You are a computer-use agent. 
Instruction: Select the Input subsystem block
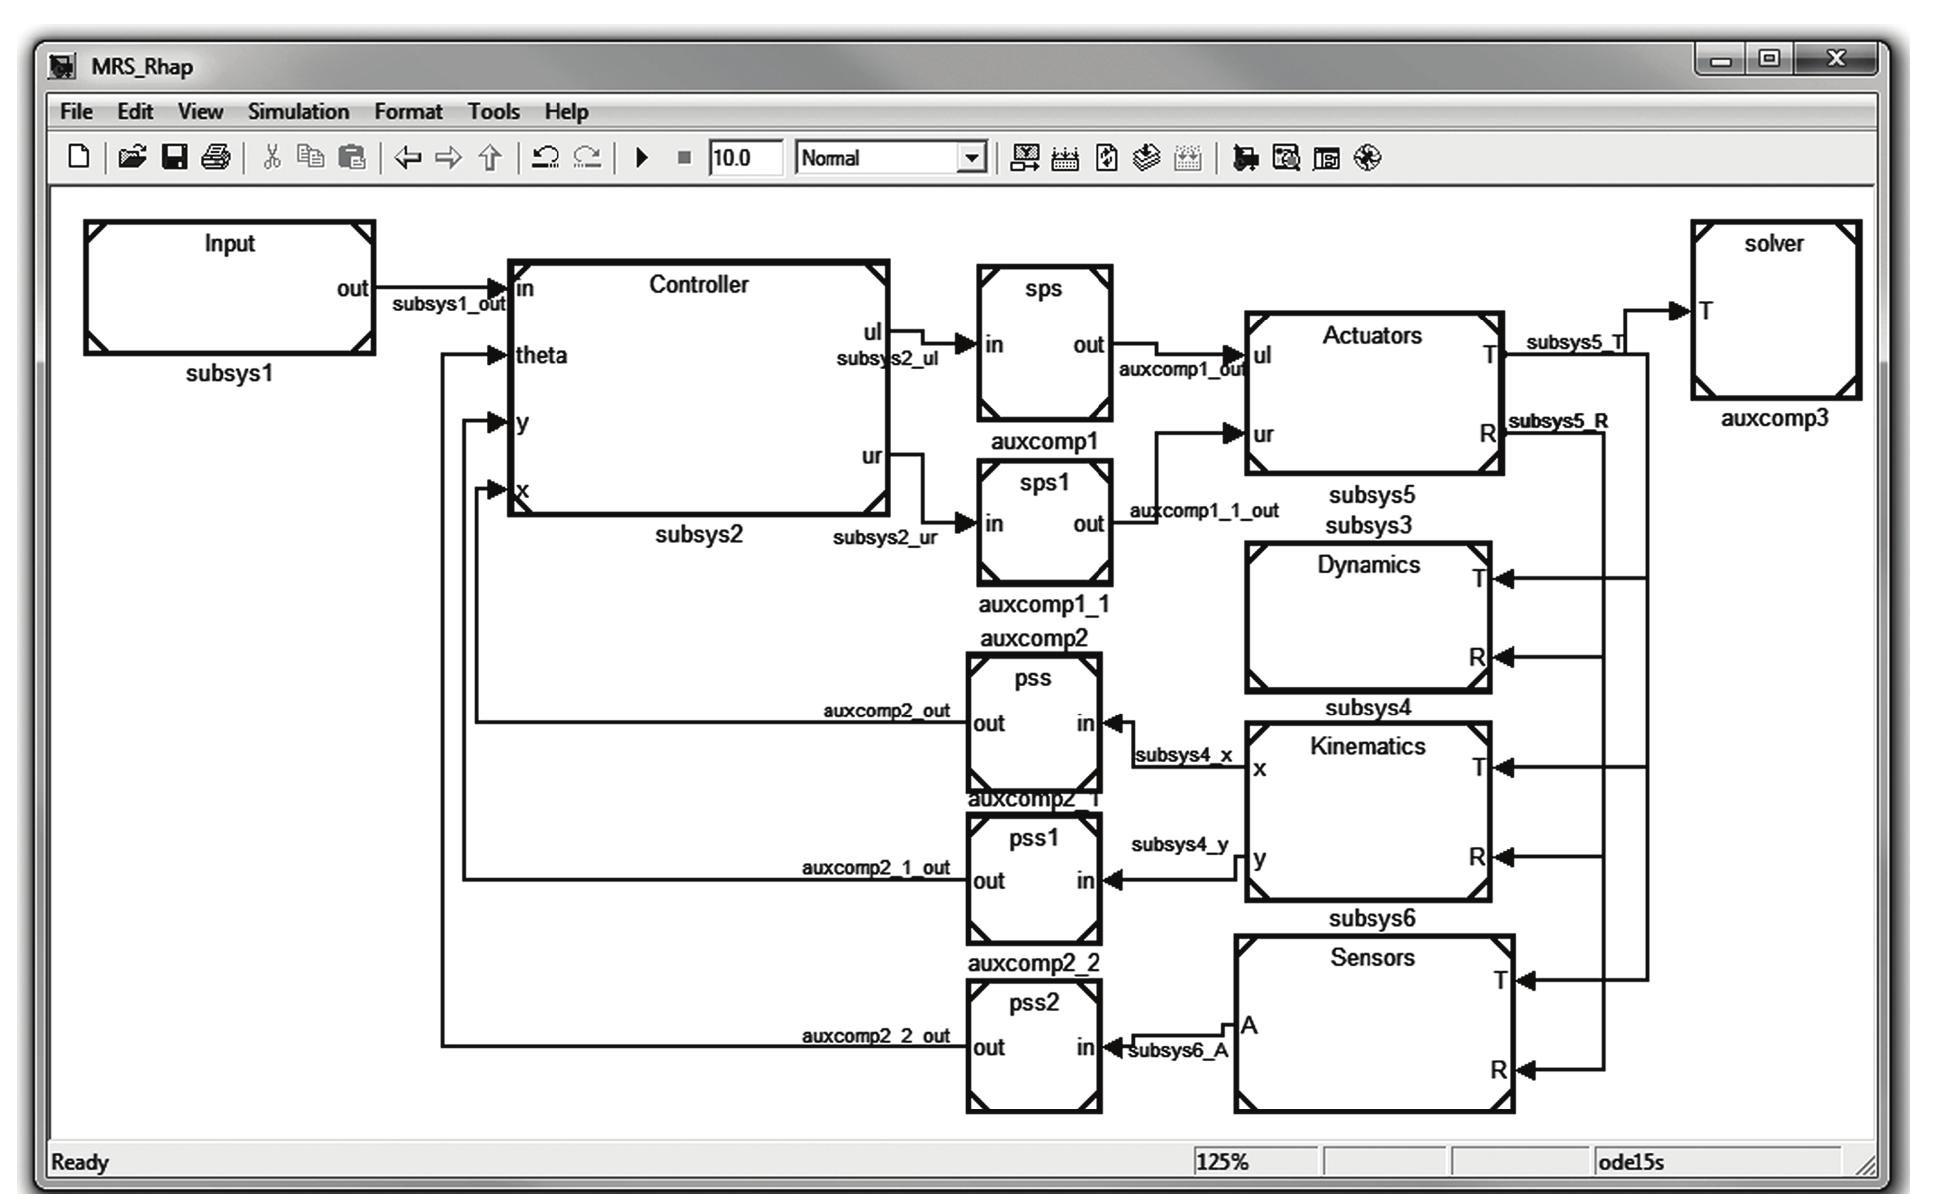229,288
